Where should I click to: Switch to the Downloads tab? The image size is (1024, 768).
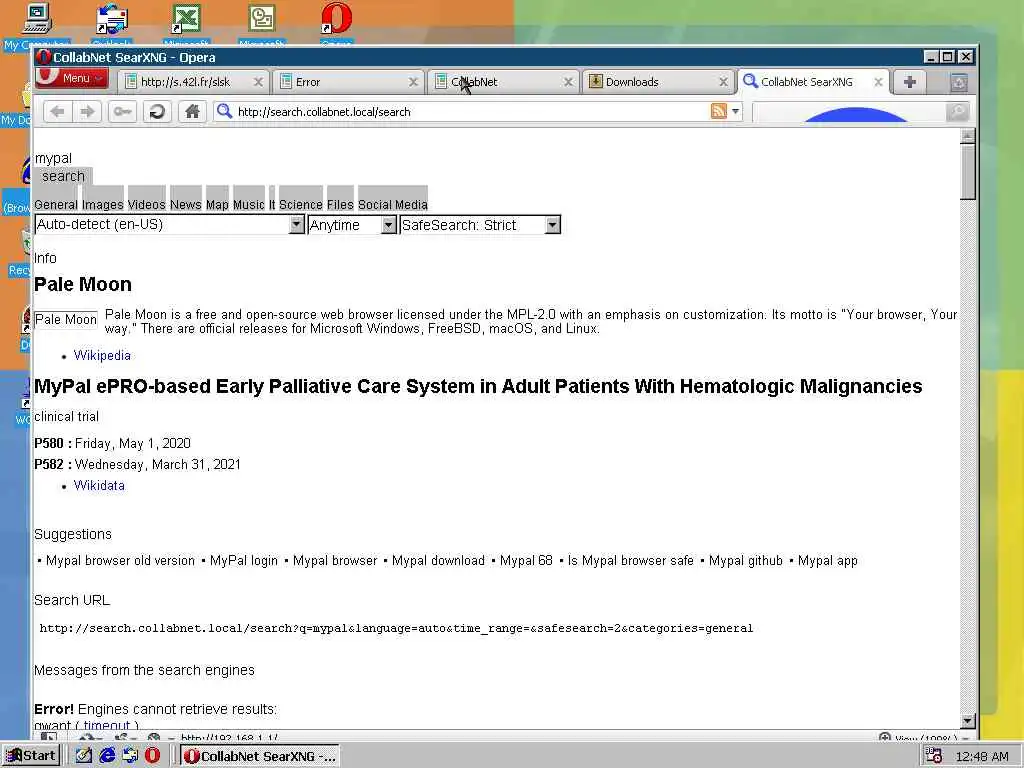click(656, 82)
